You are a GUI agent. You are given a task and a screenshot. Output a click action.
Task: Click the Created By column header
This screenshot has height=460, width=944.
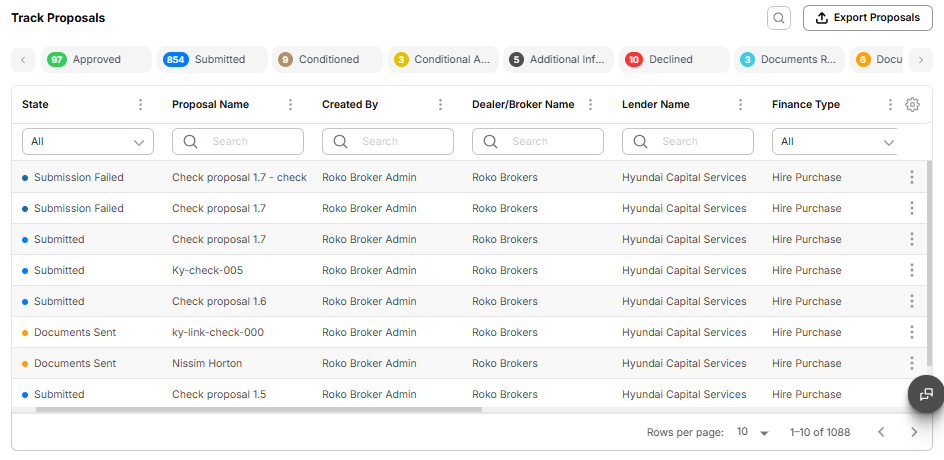350,105
